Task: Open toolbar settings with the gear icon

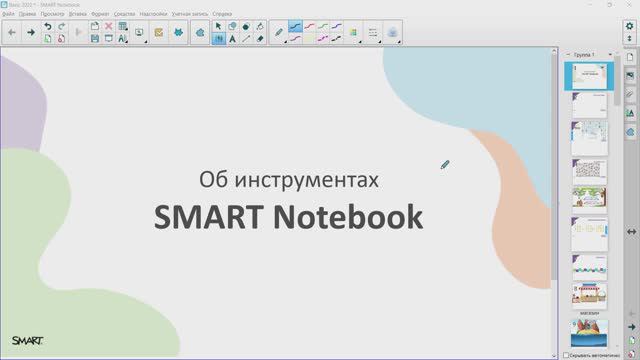Action: 629,26
